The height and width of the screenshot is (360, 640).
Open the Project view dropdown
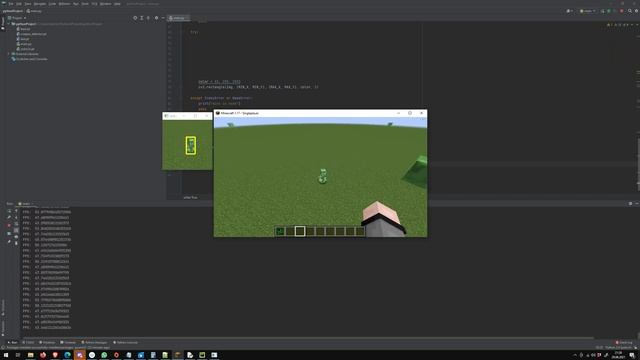tap(17, 18)
